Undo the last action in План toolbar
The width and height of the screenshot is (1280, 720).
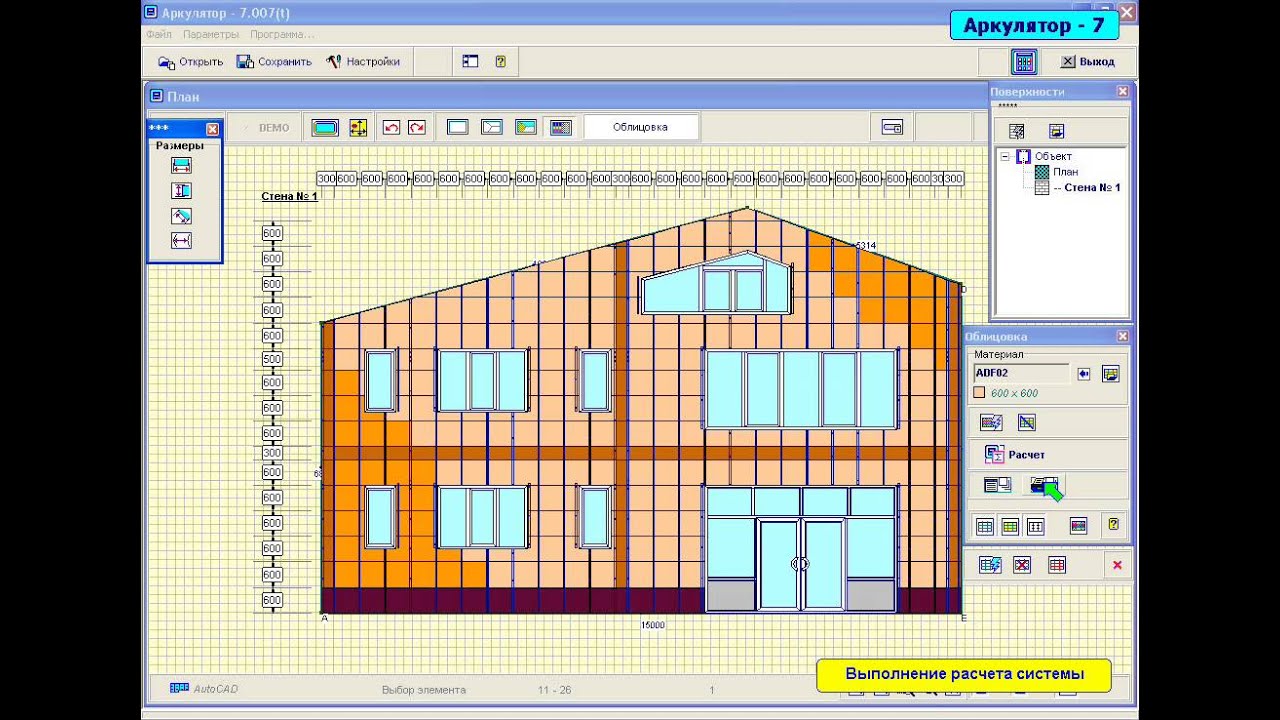click(x=391, y=128)
